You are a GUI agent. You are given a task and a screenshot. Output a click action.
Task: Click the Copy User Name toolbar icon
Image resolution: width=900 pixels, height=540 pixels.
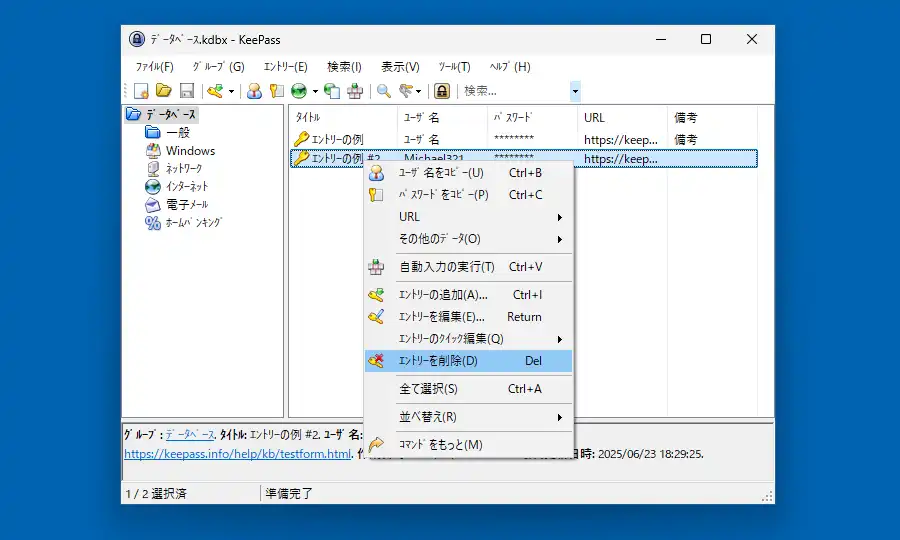254,91
